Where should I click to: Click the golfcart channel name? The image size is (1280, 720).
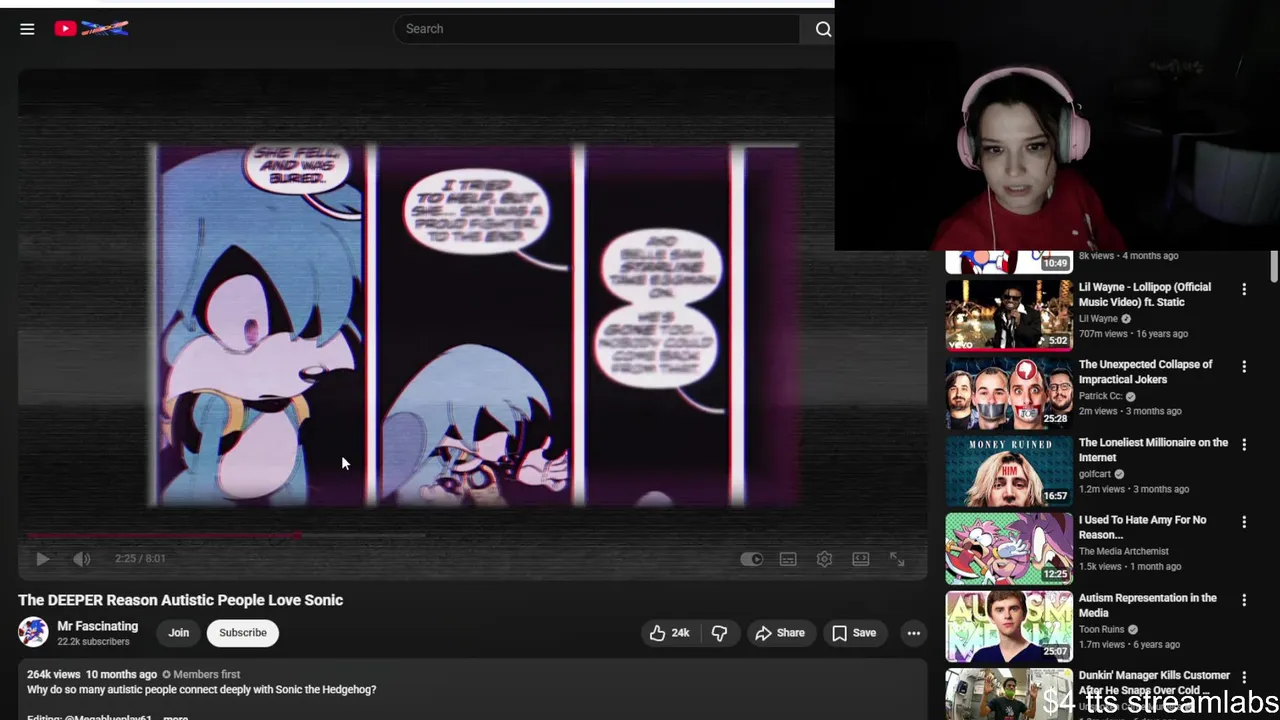(1095, 474)
